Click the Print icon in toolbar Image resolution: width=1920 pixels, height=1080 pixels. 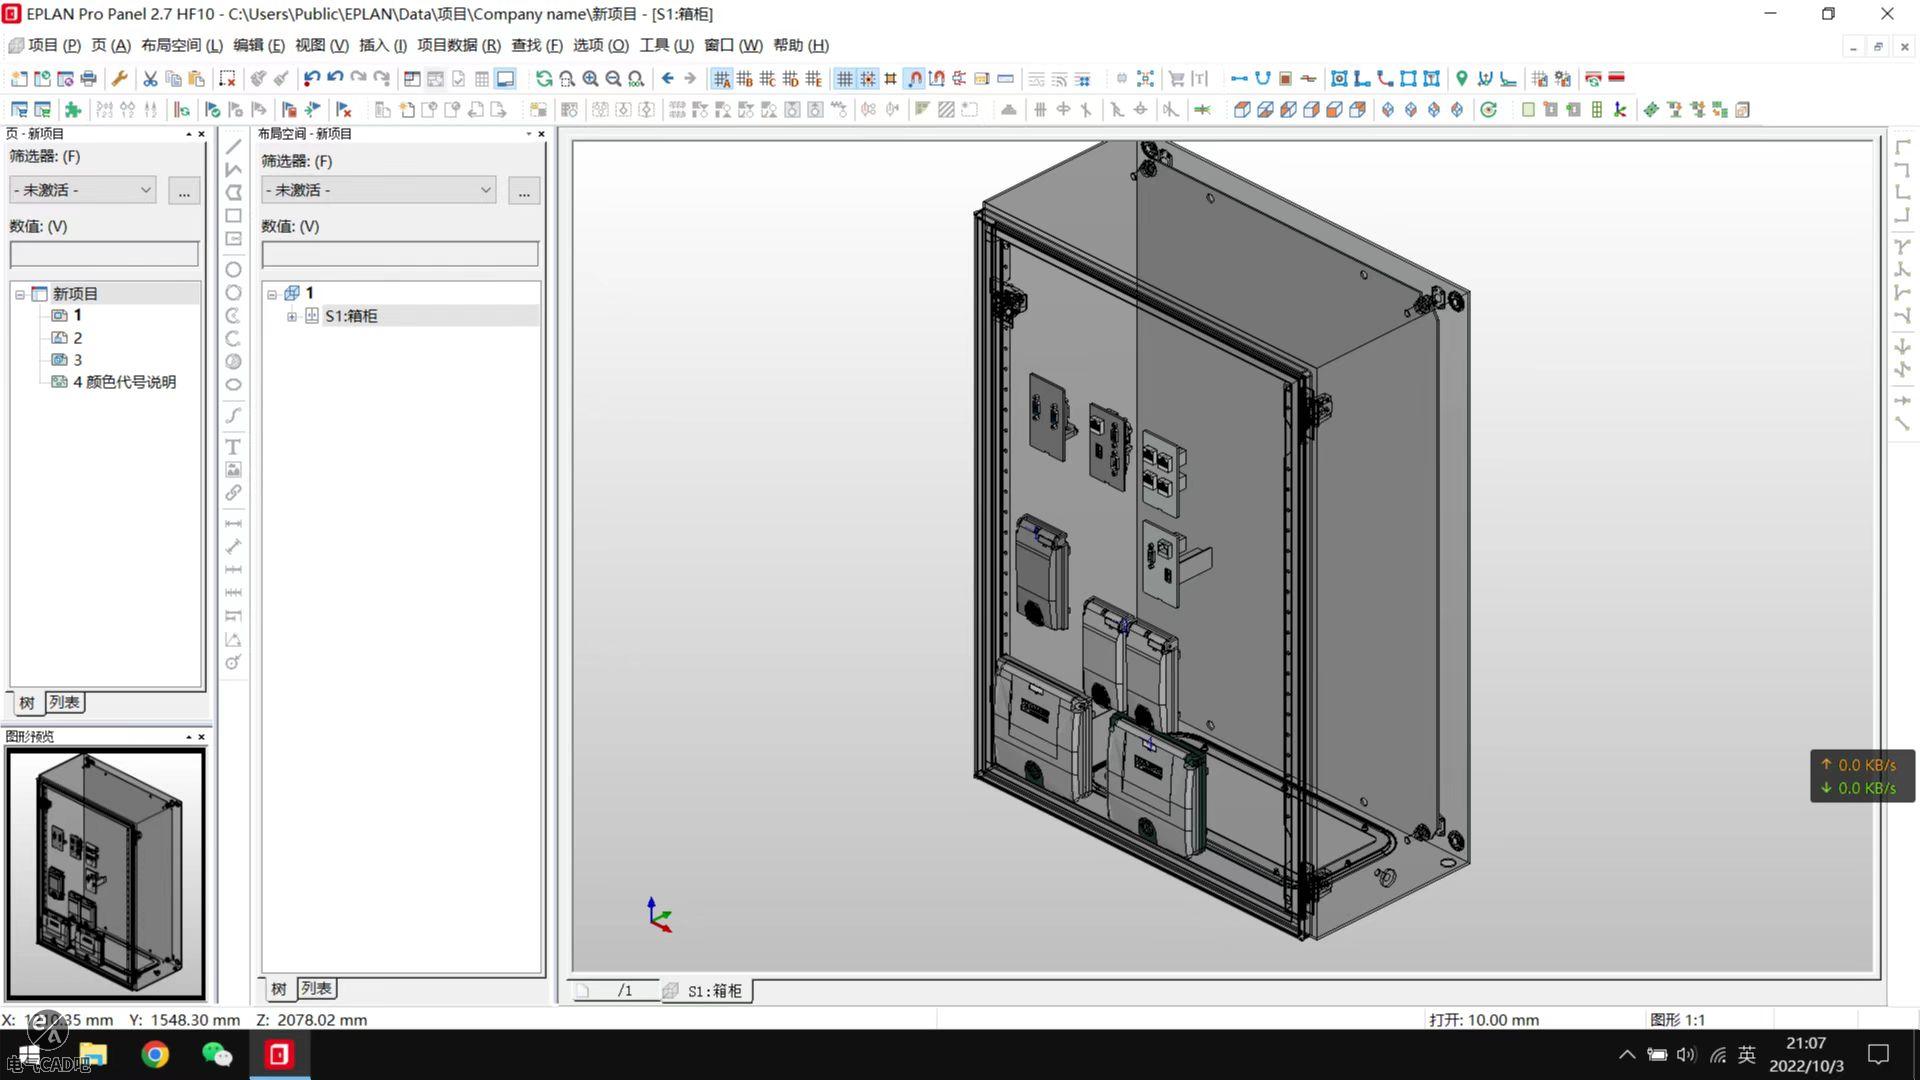[x=88, y=78]
